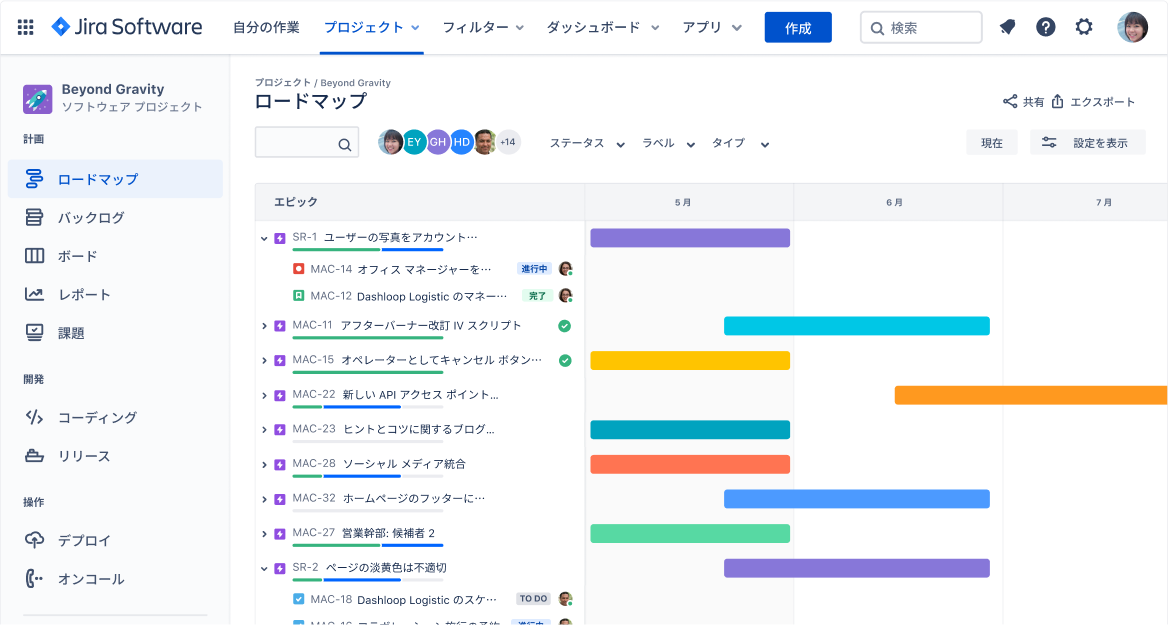Image resolution: width=1168 pixels, height=625 pixels.
Task: Toggle the HD avatar assignee filter
Action: point(461,142)
